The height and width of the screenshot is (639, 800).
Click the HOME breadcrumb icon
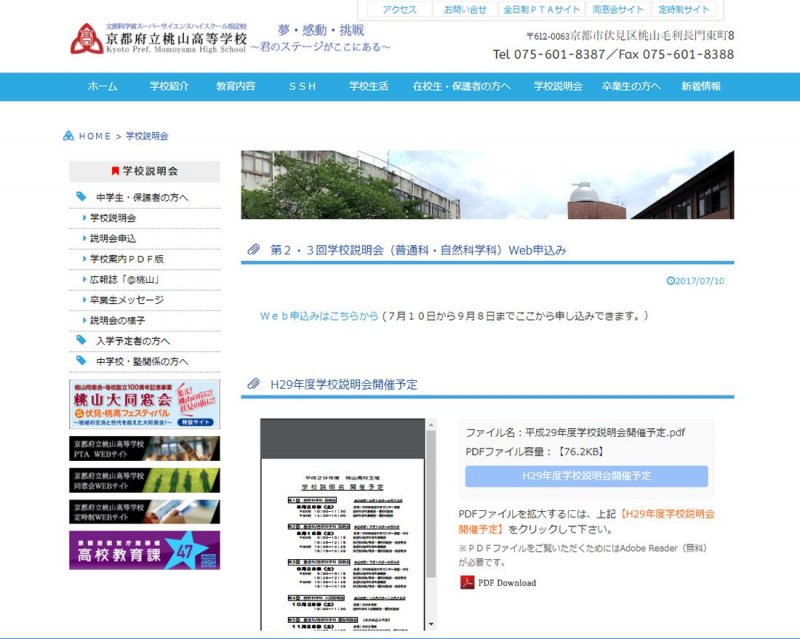[x=69, y=136]
